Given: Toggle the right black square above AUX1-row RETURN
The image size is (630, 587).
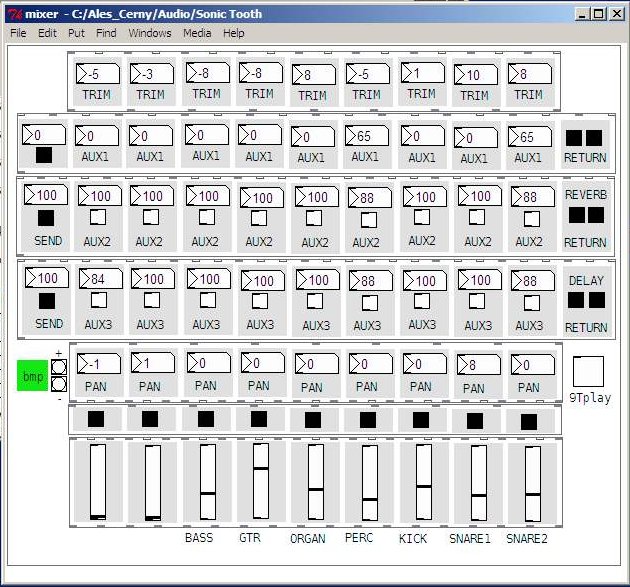Looking at the screenshot, I should click(594, 138).
